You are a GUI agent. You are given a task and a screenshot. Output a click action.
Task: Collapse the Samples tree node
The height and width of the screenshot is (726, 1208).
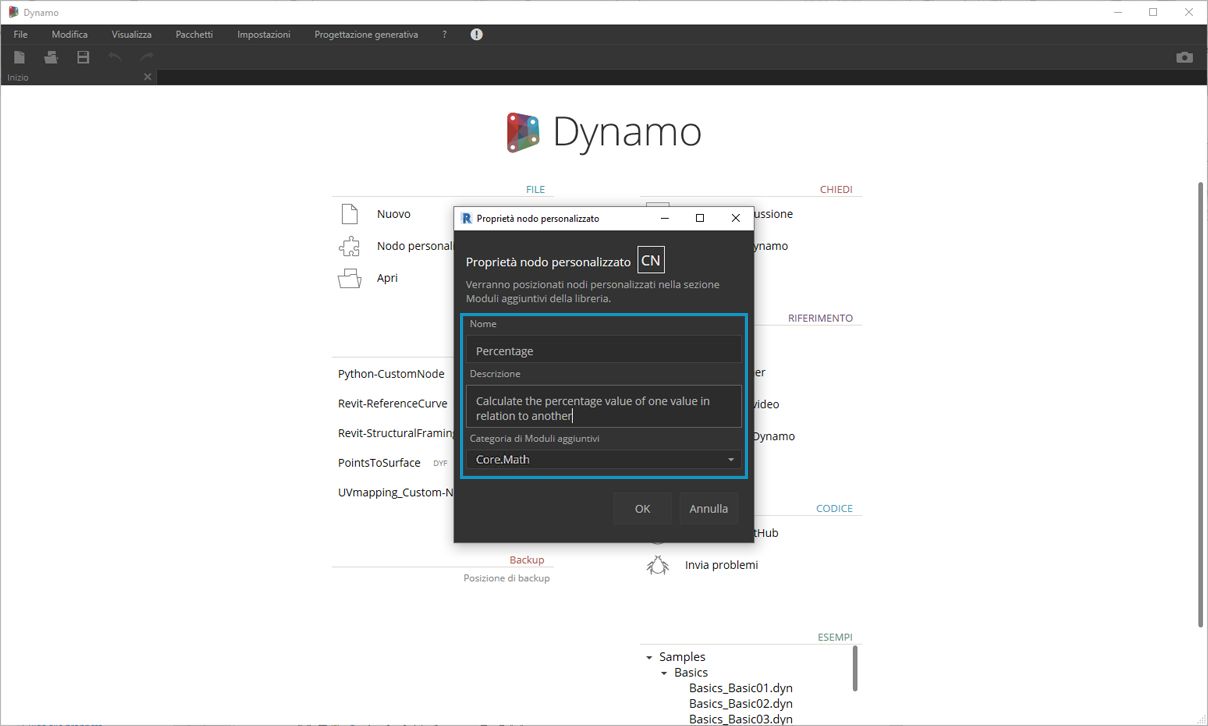click(x=649, y=657)
